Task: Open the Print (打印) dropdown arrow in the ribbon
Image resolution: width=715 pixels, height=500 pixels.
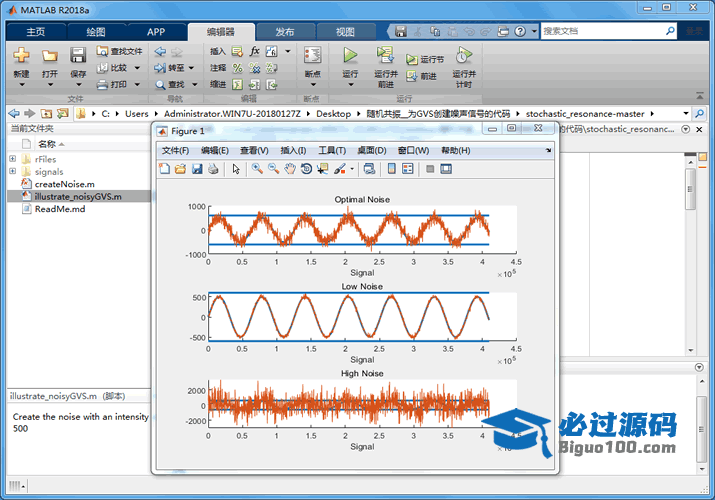Action: click(x=137, y=84)
